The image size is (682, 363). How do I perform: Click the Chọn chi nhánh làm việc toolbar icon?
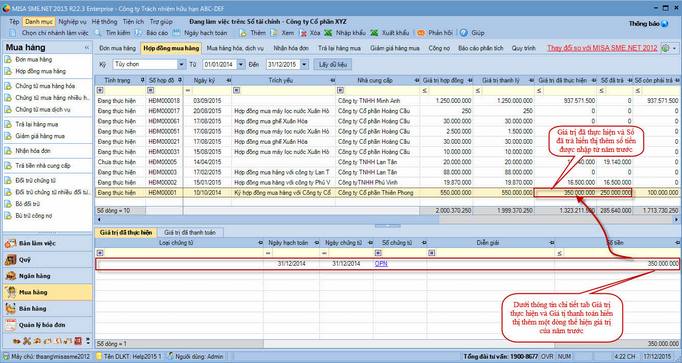(13, 33)
